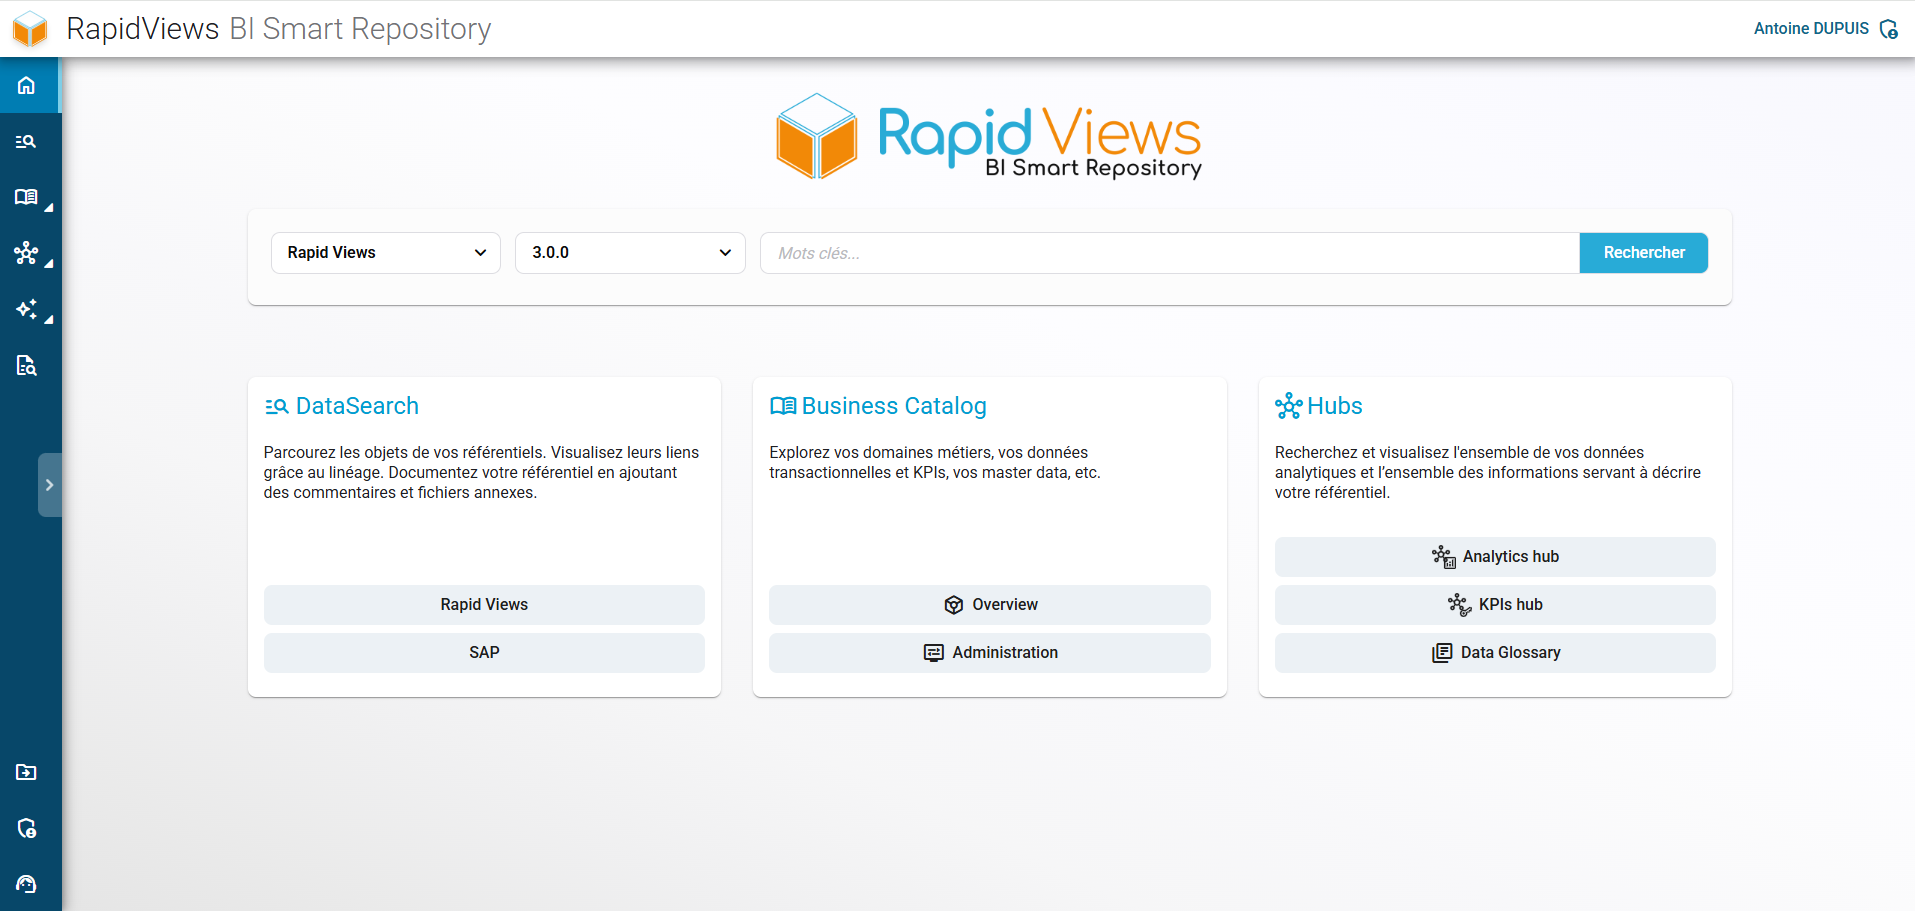Click the Rechercher button
Viewport: 1915px width, 911px height.
(1644, 253)
